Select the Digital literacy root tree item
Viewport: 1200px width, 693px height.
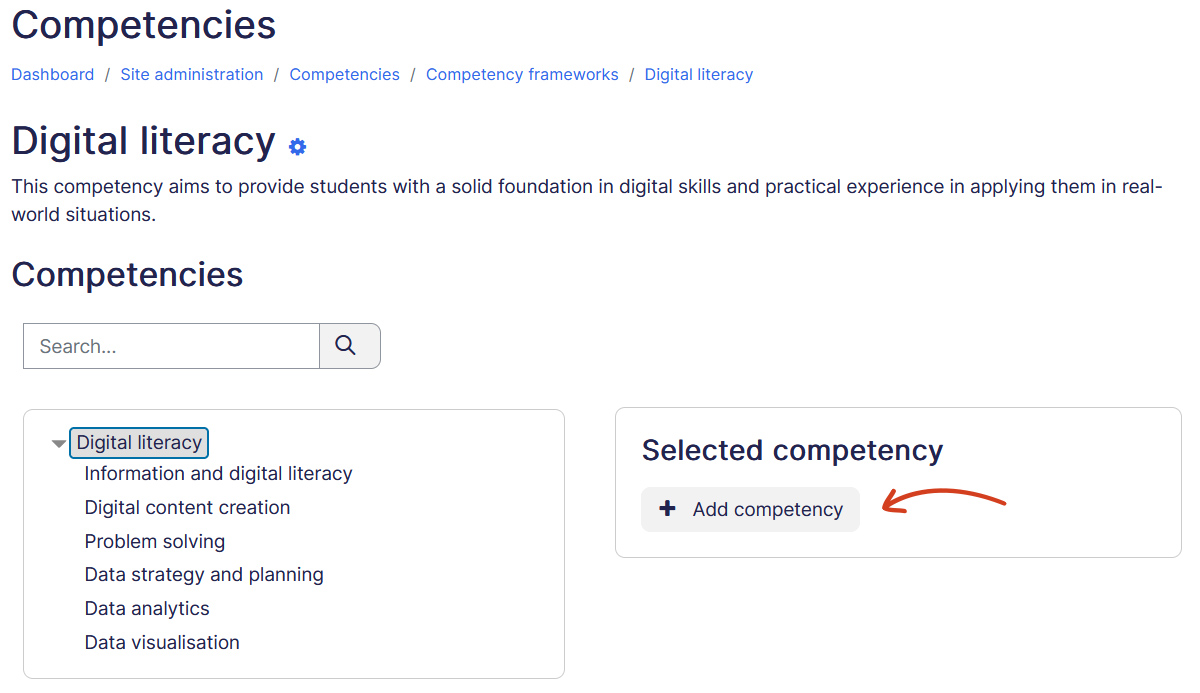pyautogui.click(x=139, y=443)
